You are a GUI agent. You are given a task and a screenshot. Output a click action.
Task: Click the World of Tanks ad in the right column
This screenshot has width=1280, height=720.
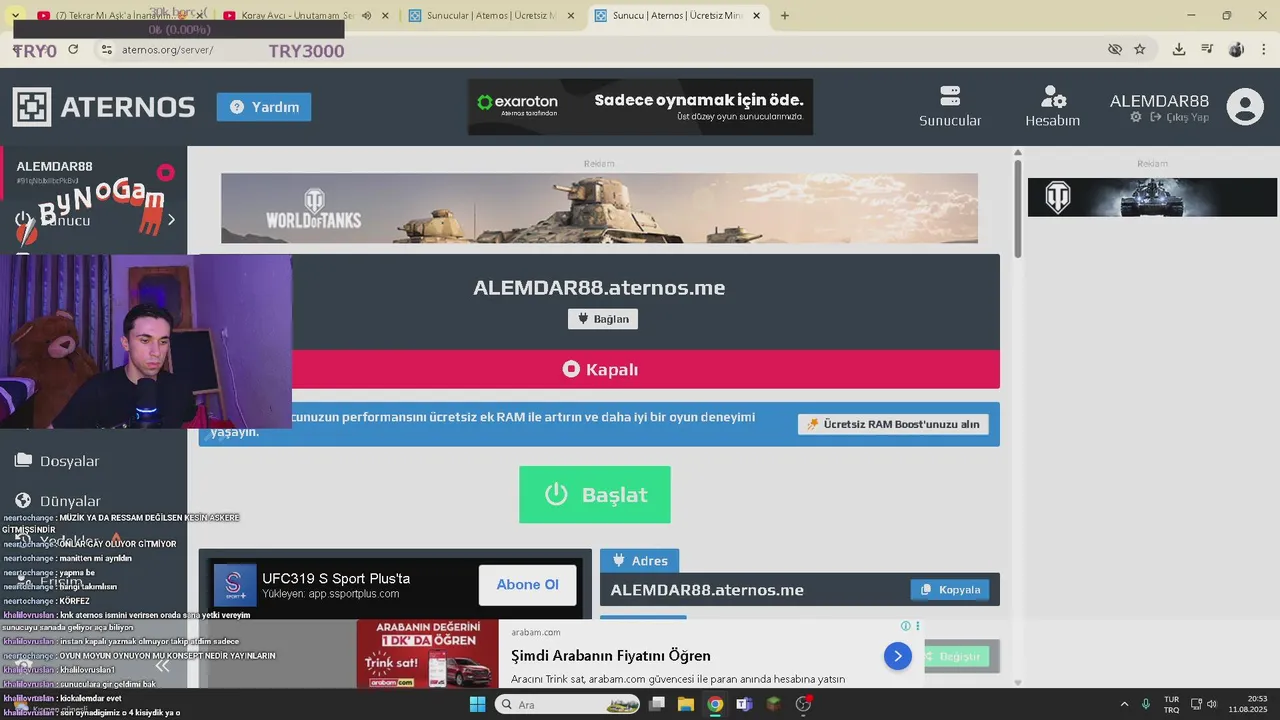(x=1152, y=197)
